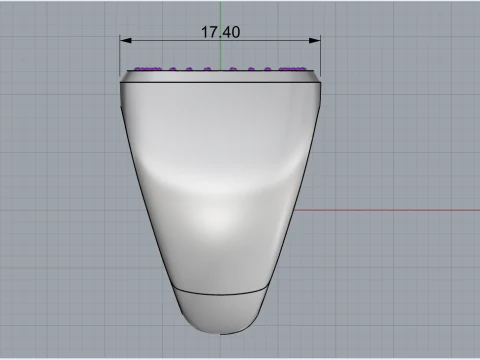Select the 17.40 dimension text
480x360 pixels.
click(x=220, y=32)
